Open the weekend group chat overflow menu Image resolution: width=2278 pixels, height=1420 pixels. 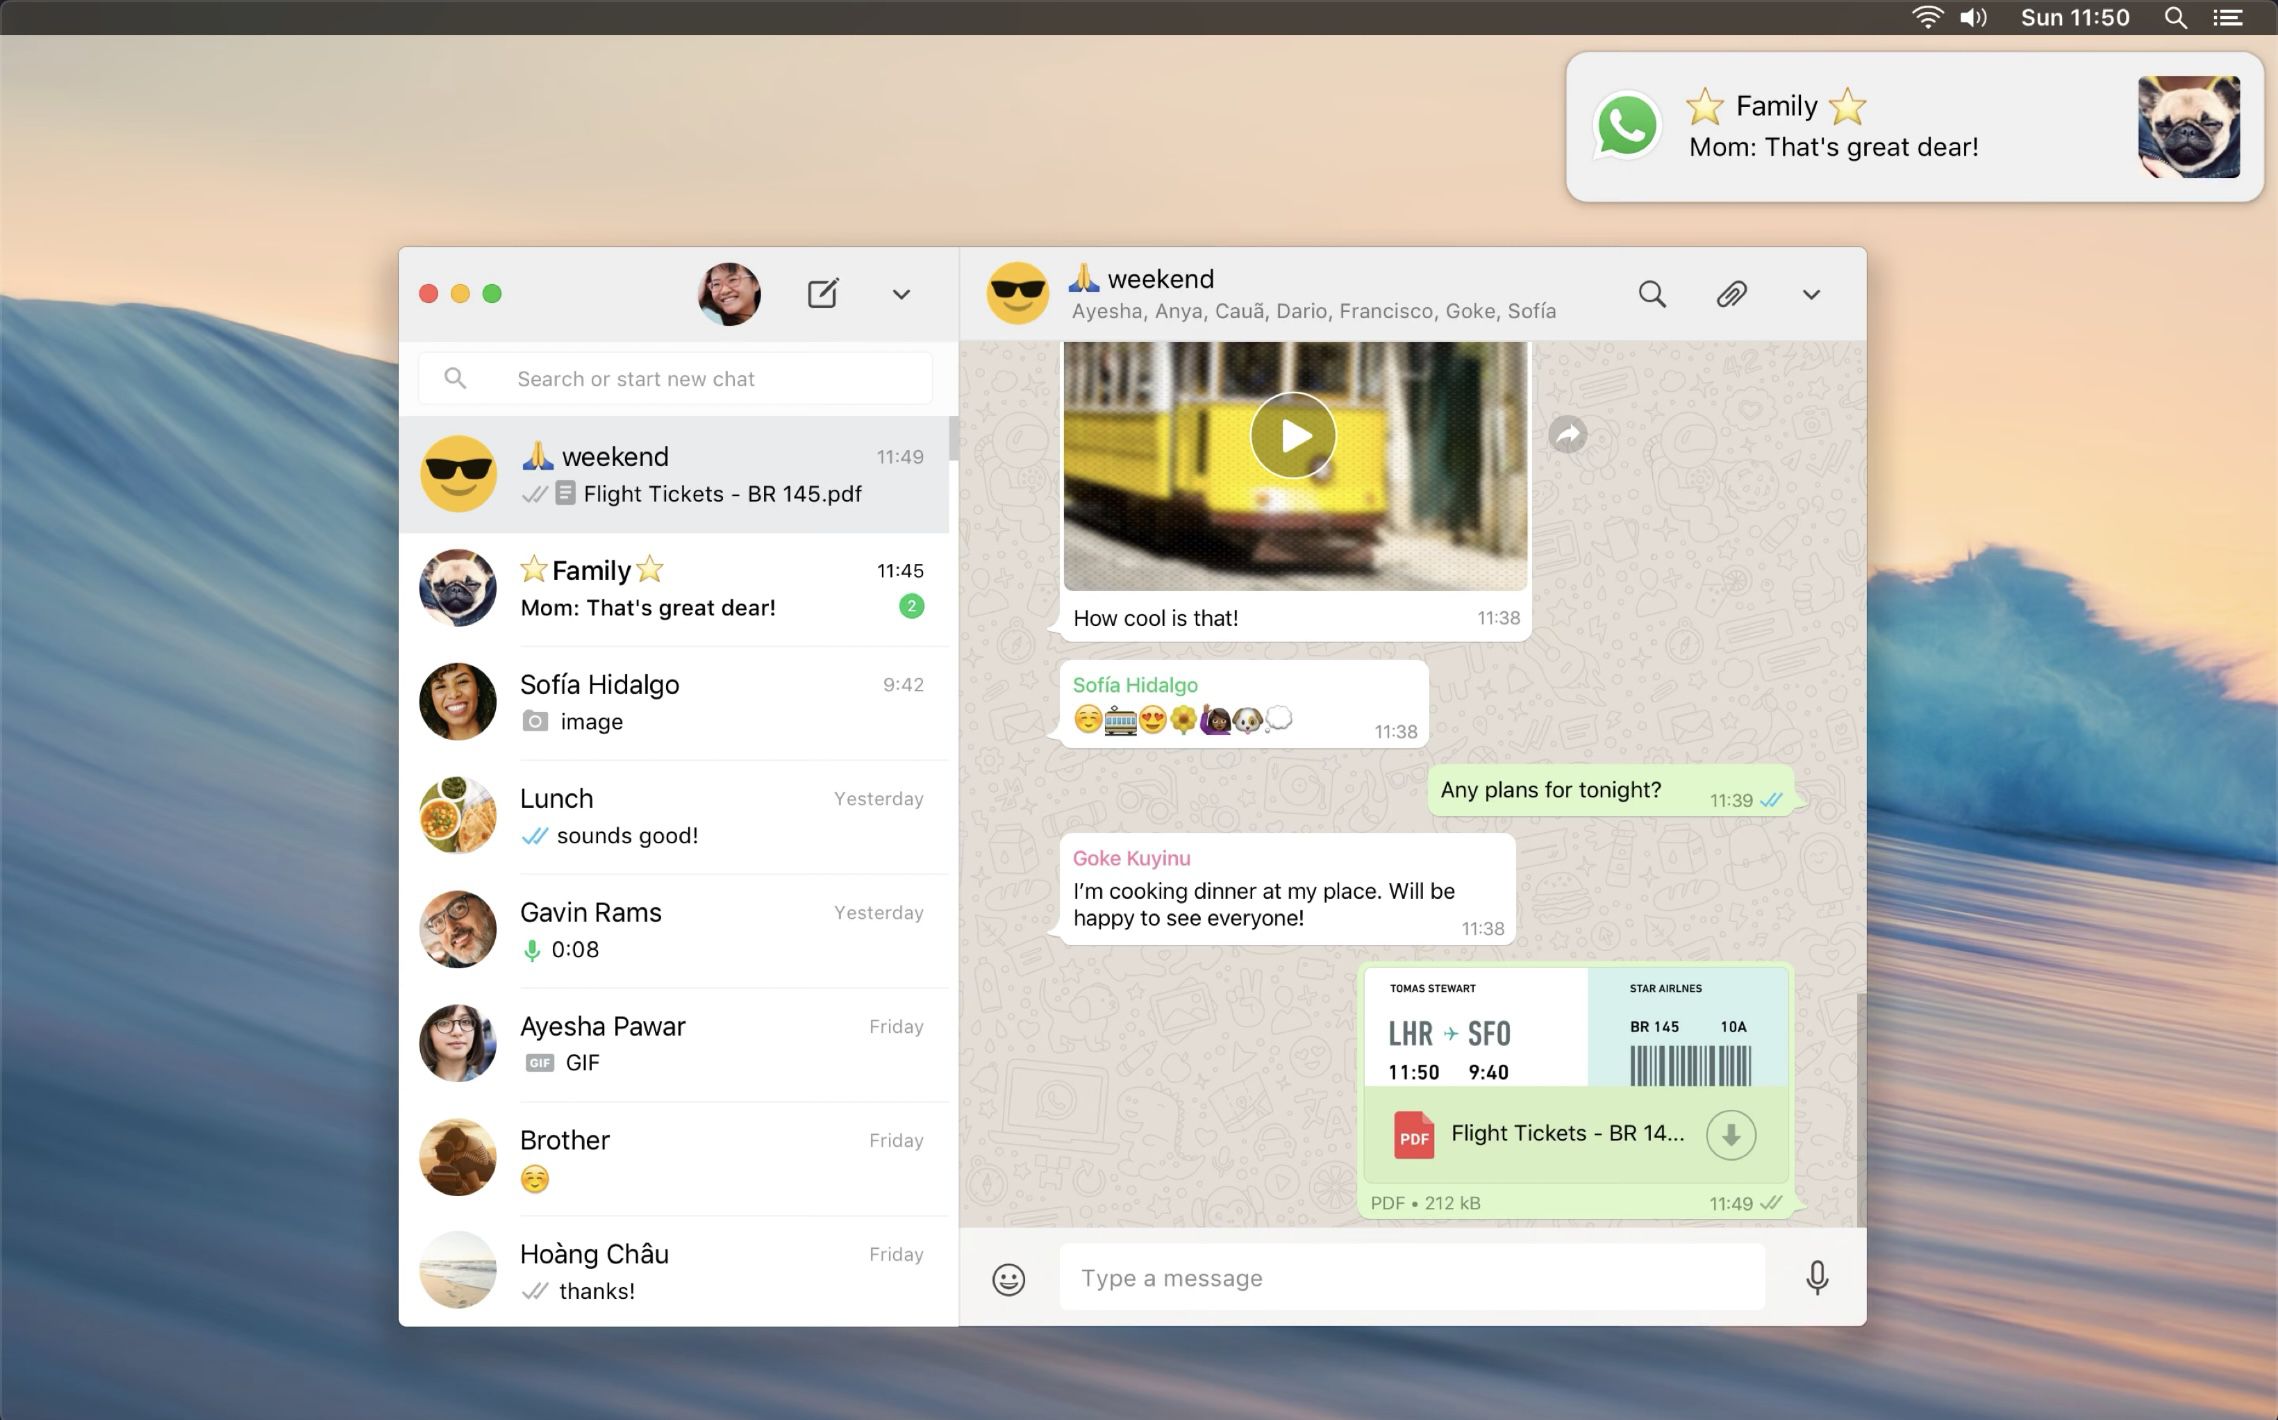tap(1810, 296)
